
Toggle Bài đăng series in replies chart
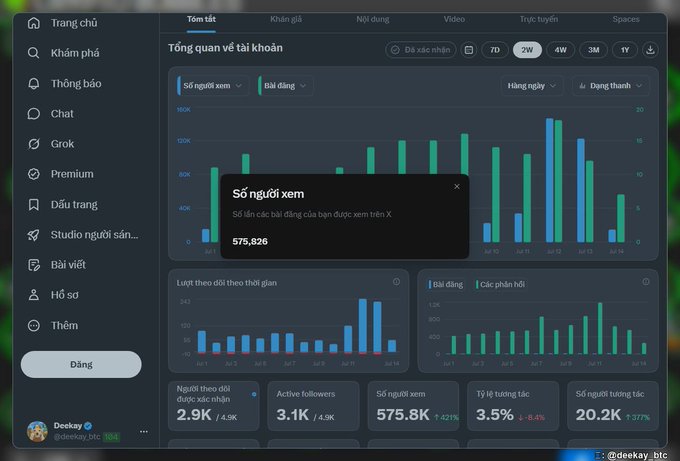[446, 284]
